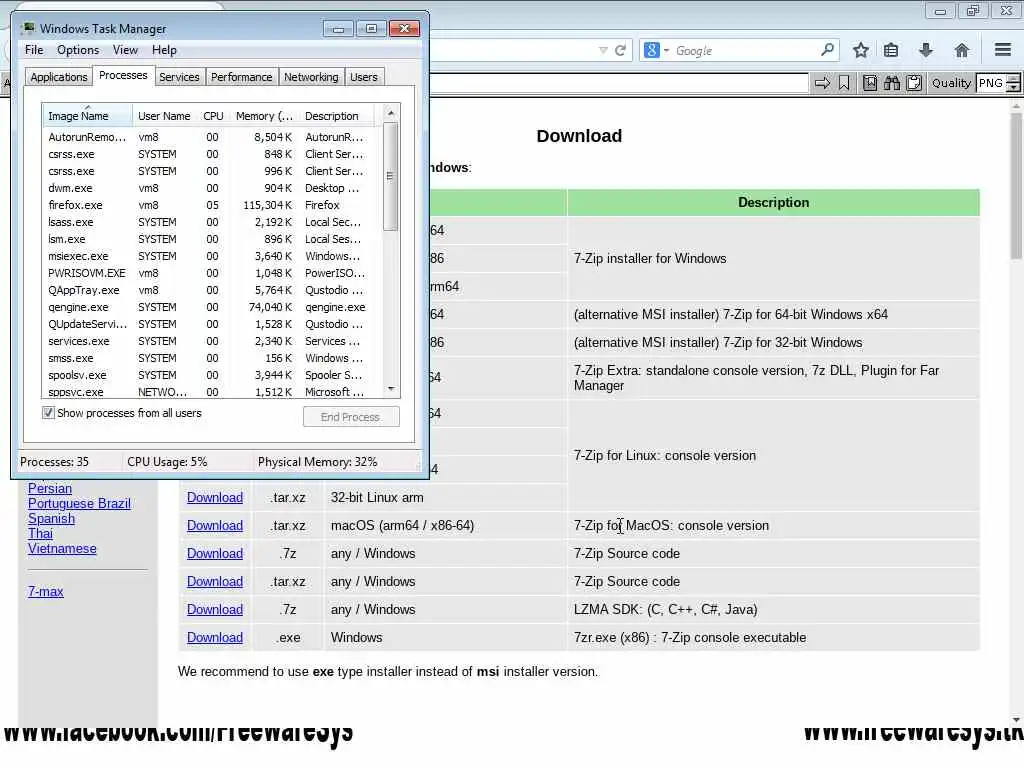Download the LZMA SDK .7z
The height and width of the screenshot is (768, 1024).
coord(215,610)
